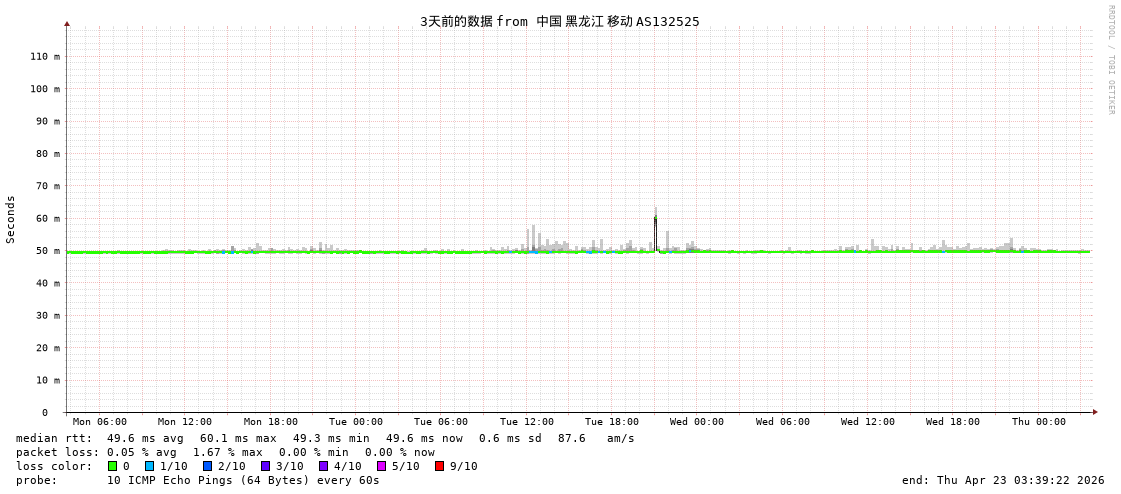Click the median rtt statistics line

(325, 438)
